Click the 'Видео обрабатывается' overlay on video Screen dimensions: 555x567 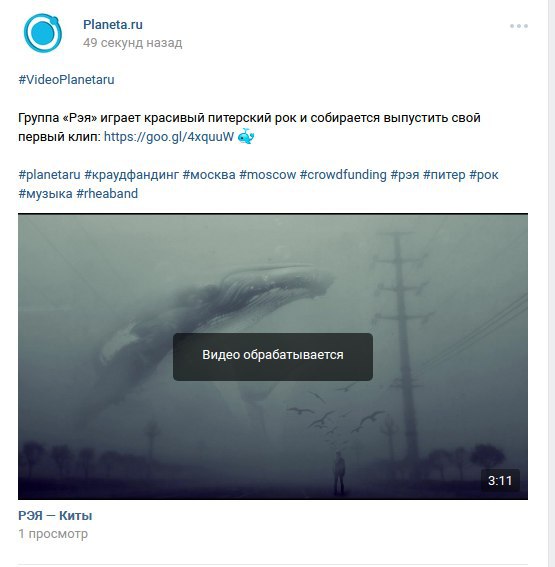(273, 357)
